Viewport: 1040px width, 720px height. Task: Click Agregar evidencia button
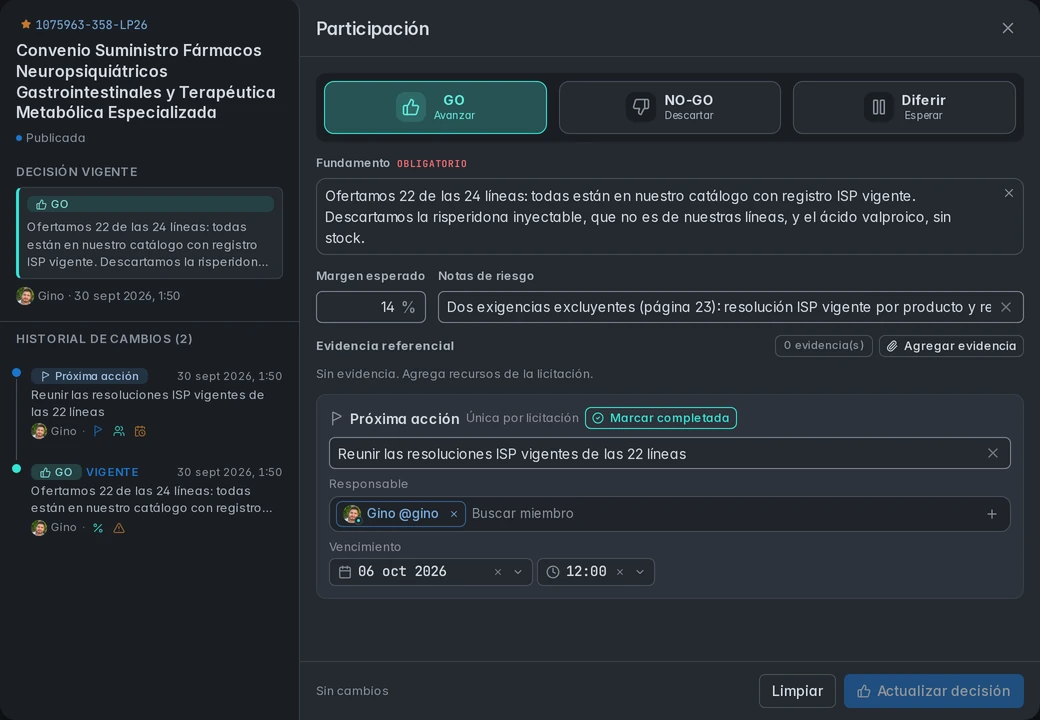951,345
